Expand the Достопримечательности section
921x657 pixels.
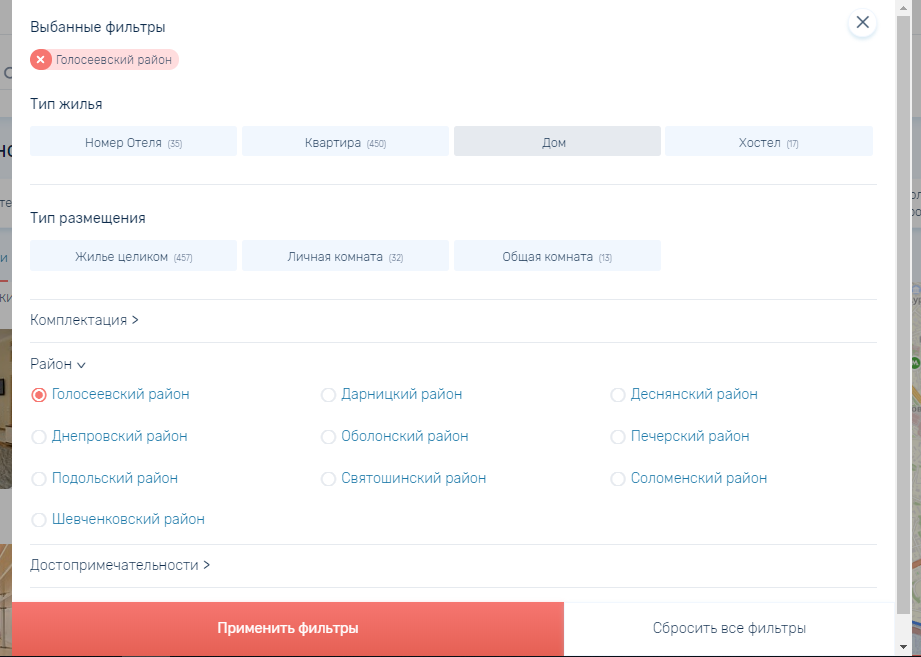(x=120, y=565)
